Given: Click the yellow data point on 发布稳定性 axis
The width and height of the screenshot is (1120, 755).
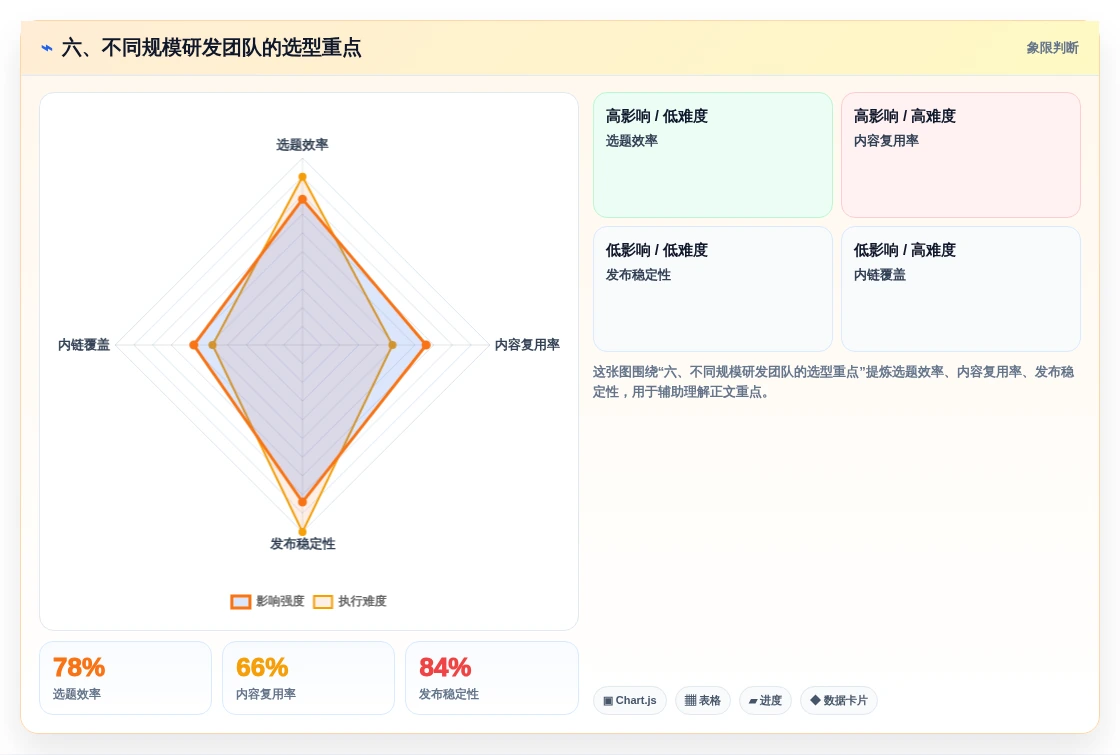Looking at the screenshot, I should [x=302, y=531].
